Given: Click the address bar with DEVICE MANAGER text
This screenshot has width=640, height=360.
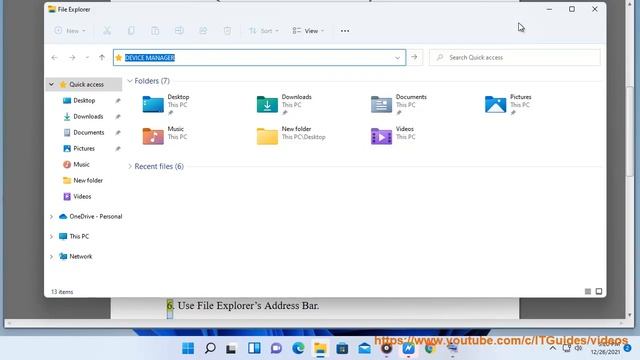Looking at the screenshot, I should click(x=259, y=58).
